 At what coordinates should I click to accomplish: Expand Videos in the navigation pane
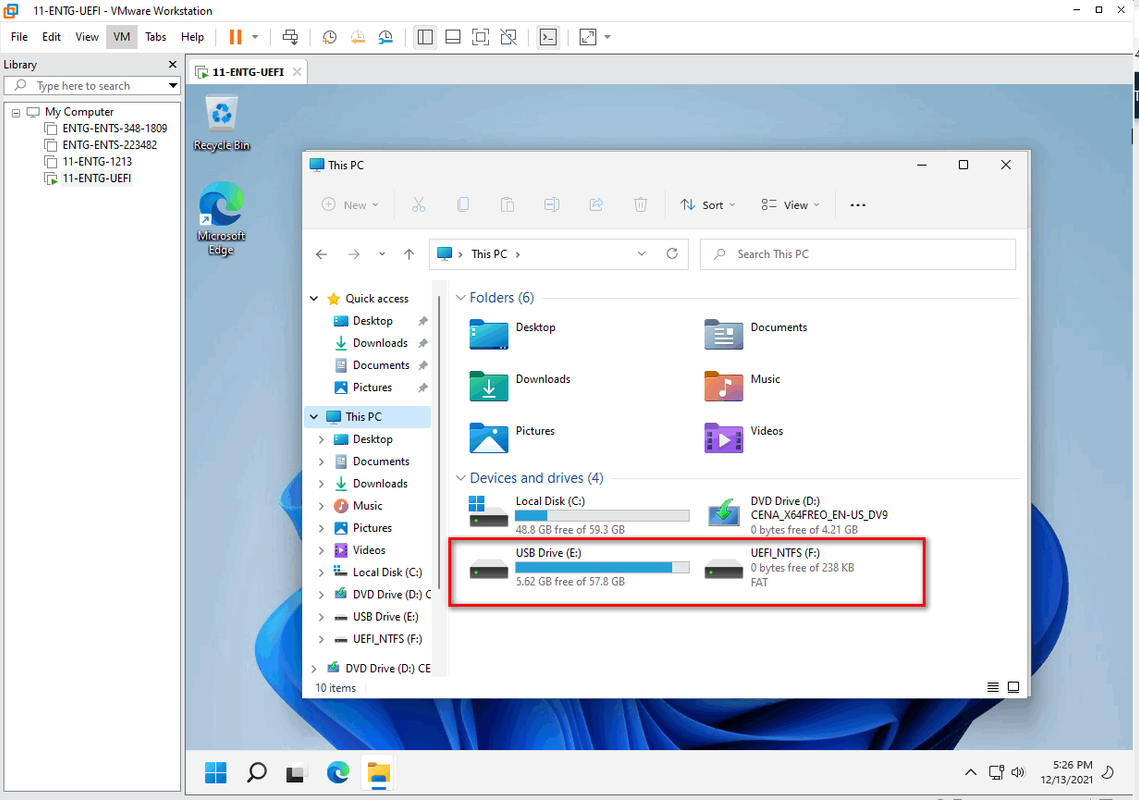point(321,551)
